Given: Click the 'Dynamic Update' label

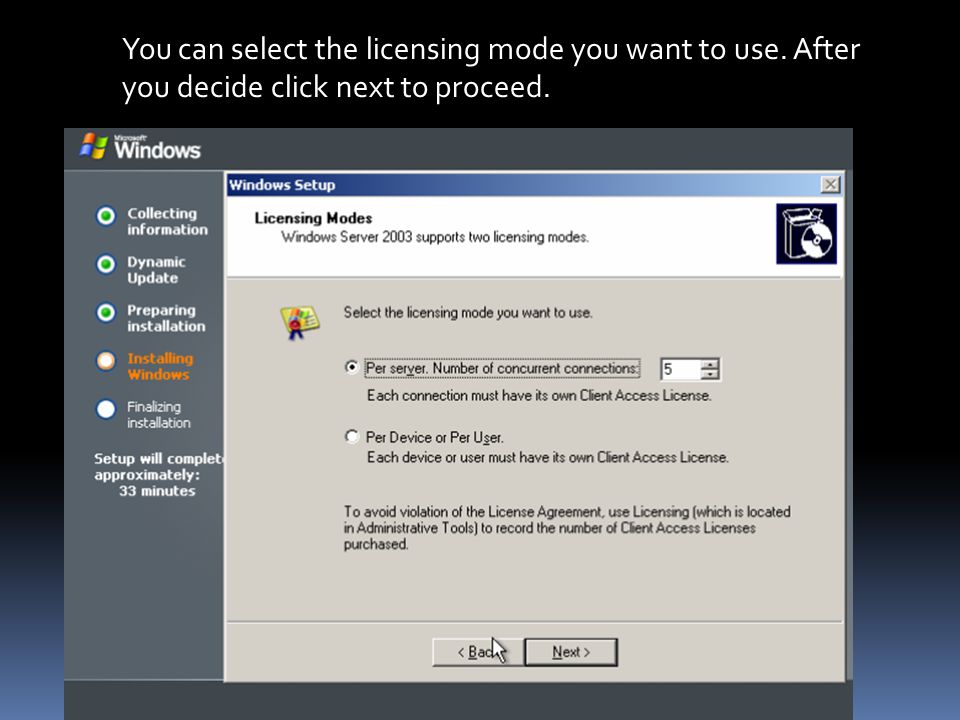Looking at the screenshot, I should pos(156,270).
